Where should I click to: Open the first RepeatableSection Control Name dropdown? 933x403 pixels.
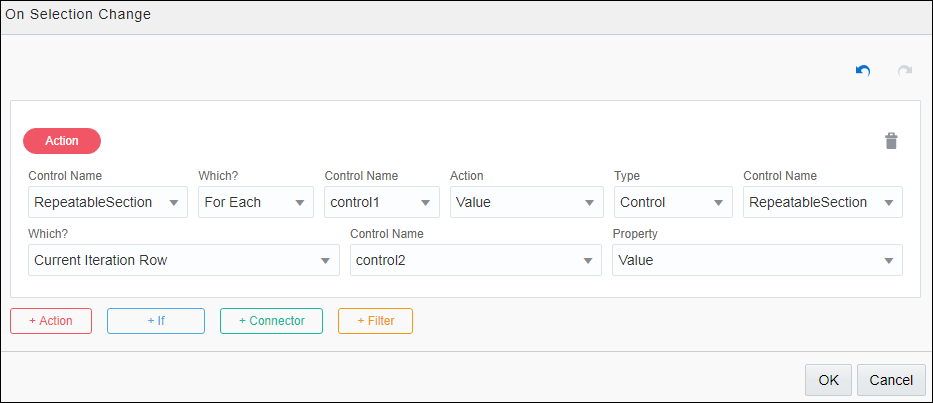point(107,202)
